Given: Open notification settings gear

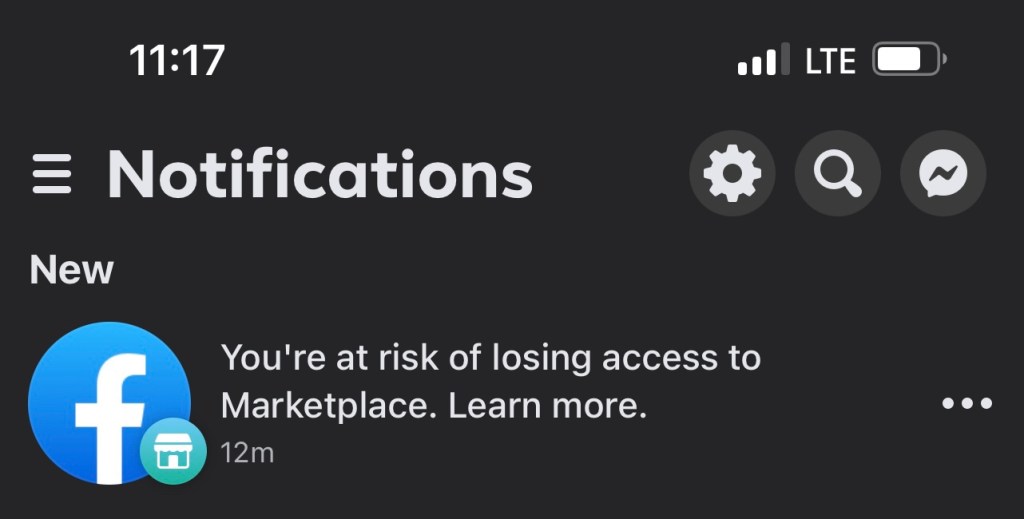Looking at the screenshot, I should [x=732, y=175].
